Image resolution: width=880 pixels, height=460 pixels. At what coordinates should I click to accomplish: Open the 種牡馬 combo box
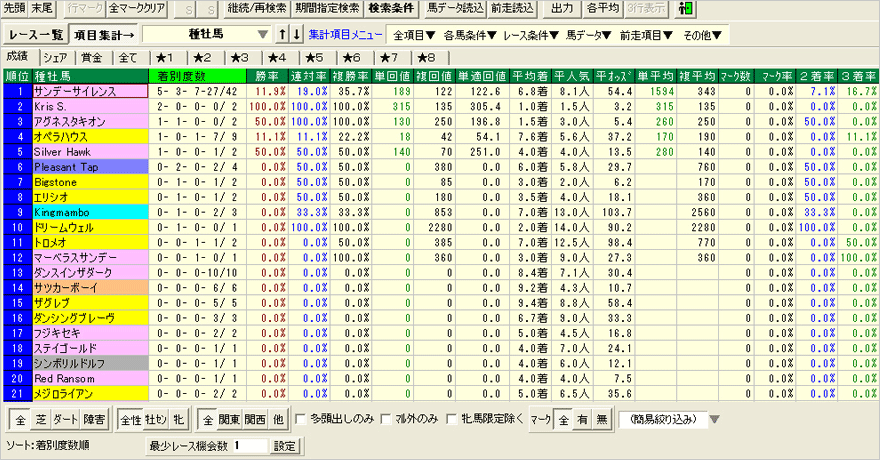click(x=207, y=34)
